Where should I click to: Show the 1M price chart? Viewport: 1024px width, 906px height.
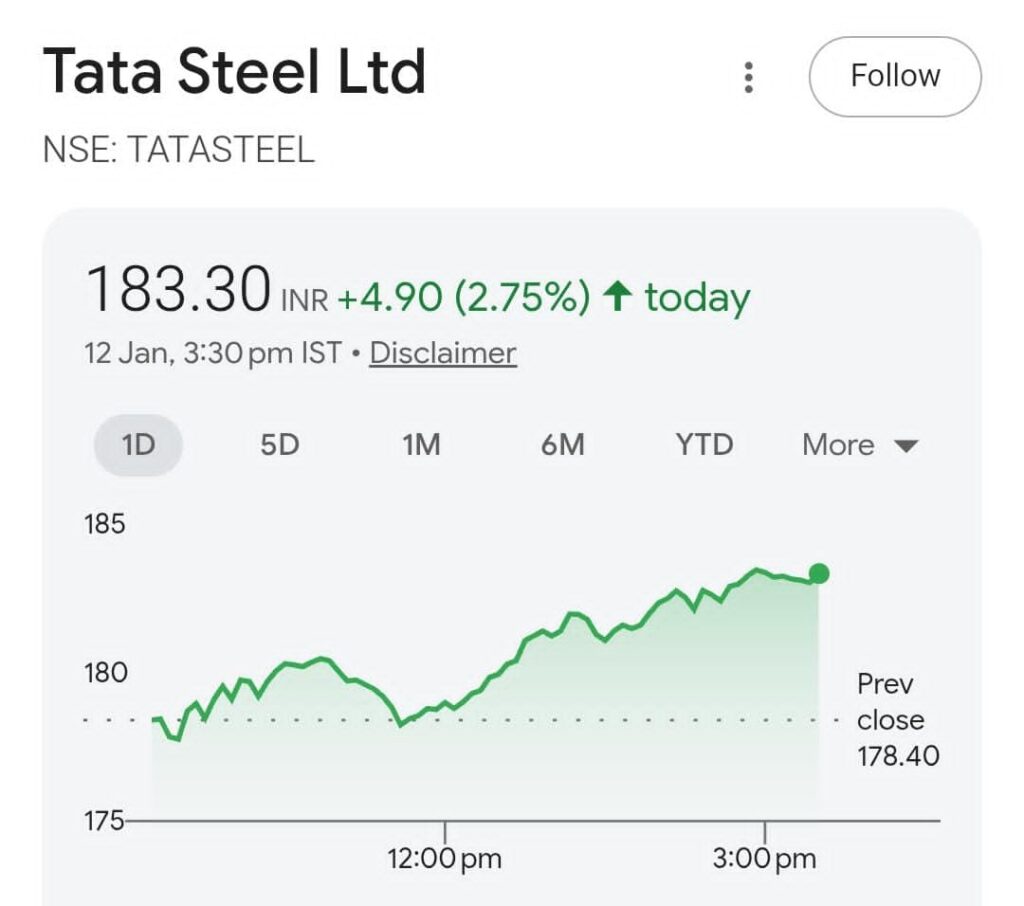[x=421, y=445]
